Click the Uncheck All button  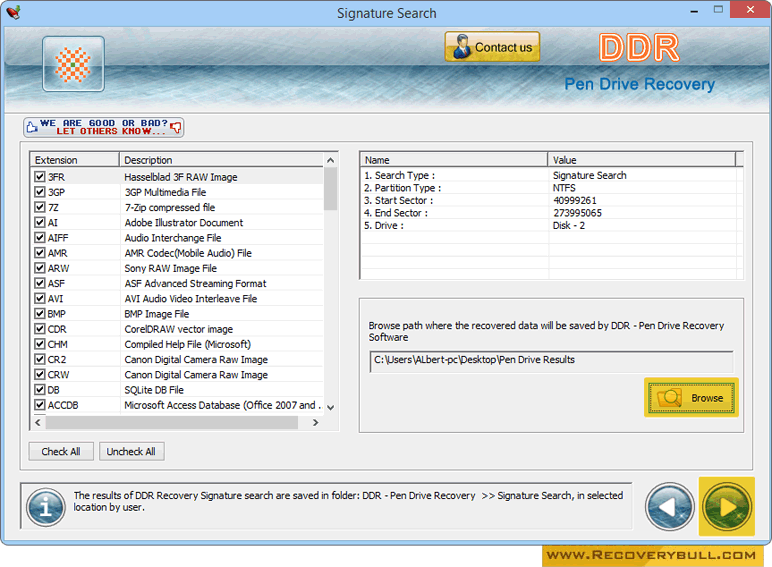tap(131, 451)
